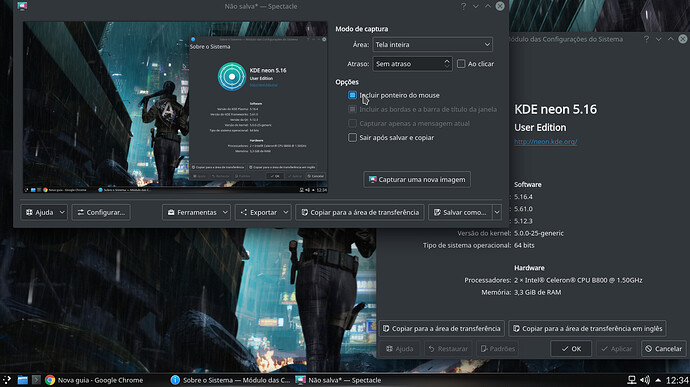Open the Ferramentas menu button

tap(196, 212)
